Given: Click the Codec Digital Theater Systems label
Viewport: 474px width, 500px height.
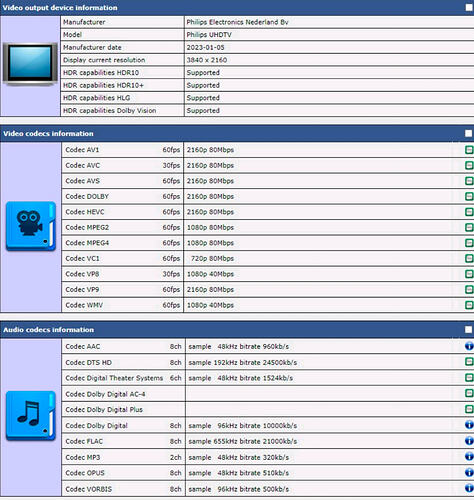Looking at the screenshot, I should click(114, 378).
